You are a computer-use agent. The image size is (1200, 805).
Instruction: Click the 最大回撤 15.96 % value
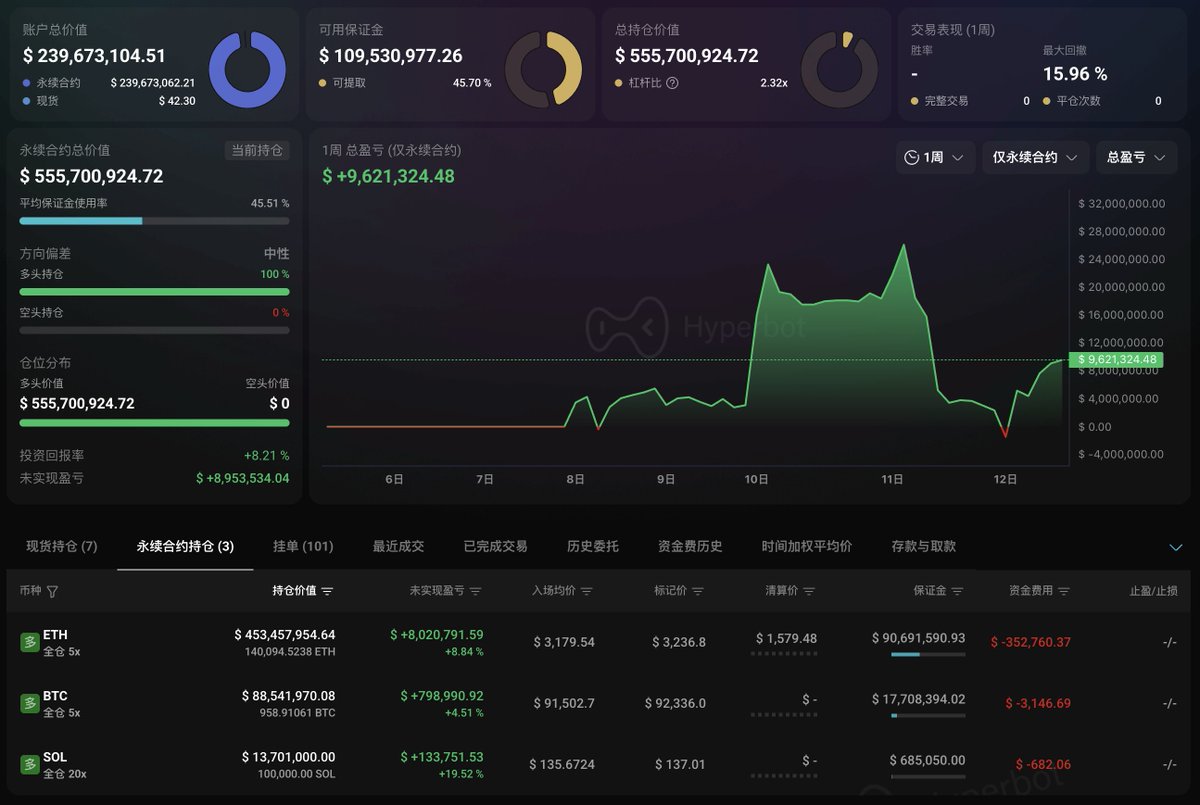click(1075, 74)
